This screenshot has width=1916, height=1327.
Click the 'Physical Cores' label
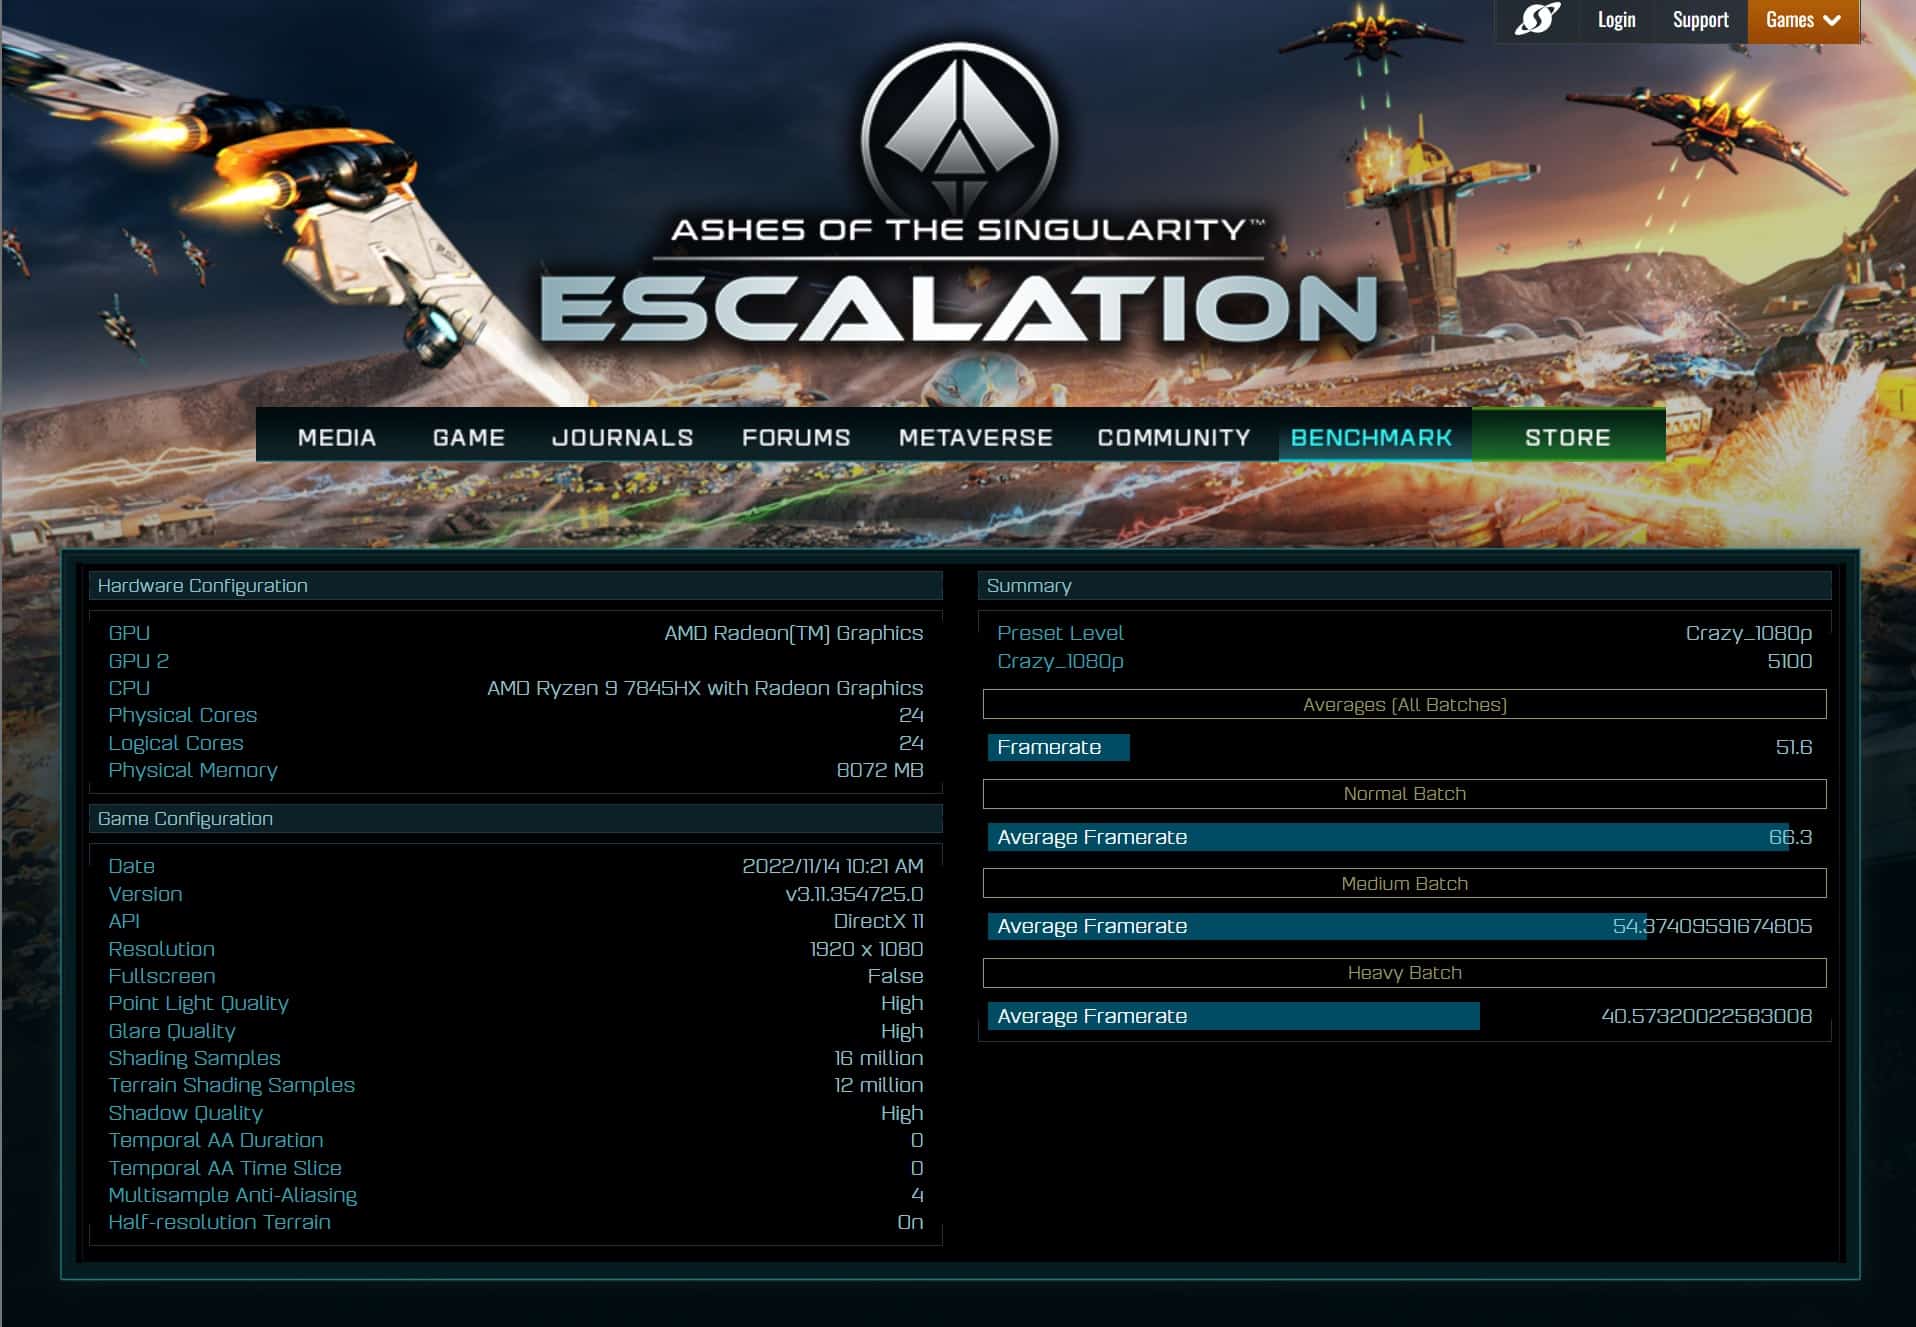(x=182, y=715)
